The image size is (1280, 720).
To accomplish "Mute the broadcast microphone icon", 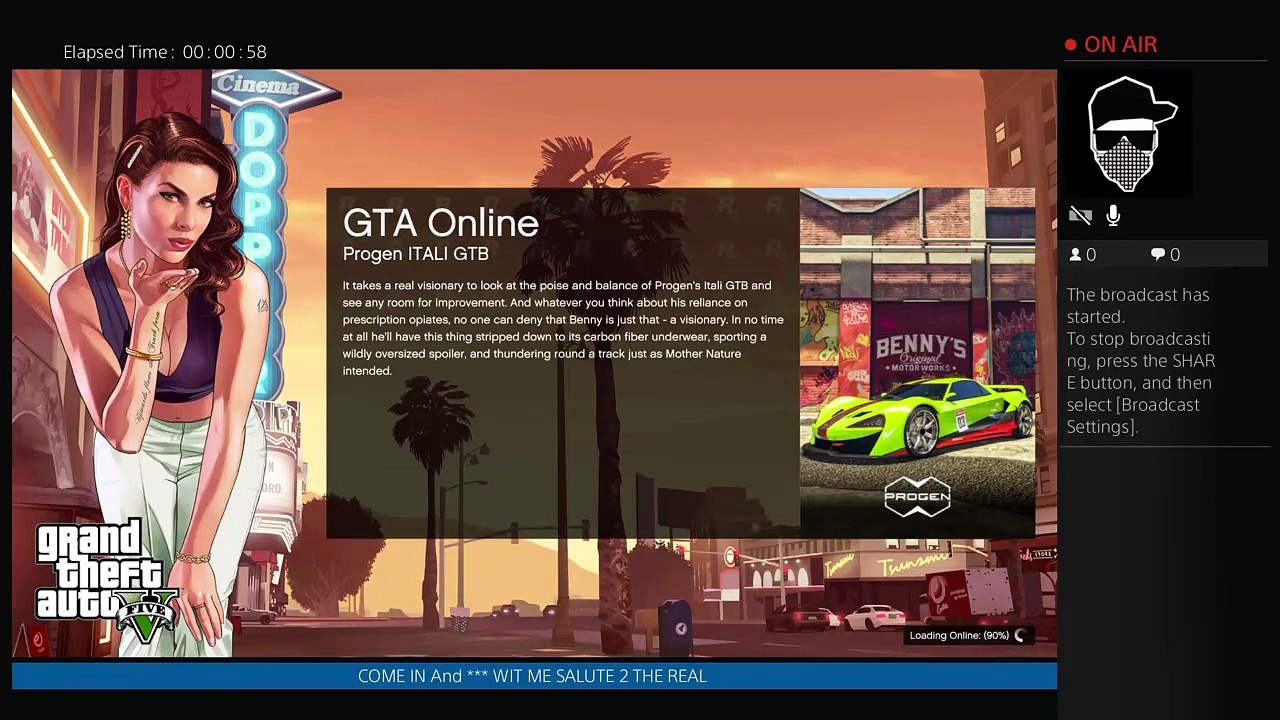I will pos(1113,216).
